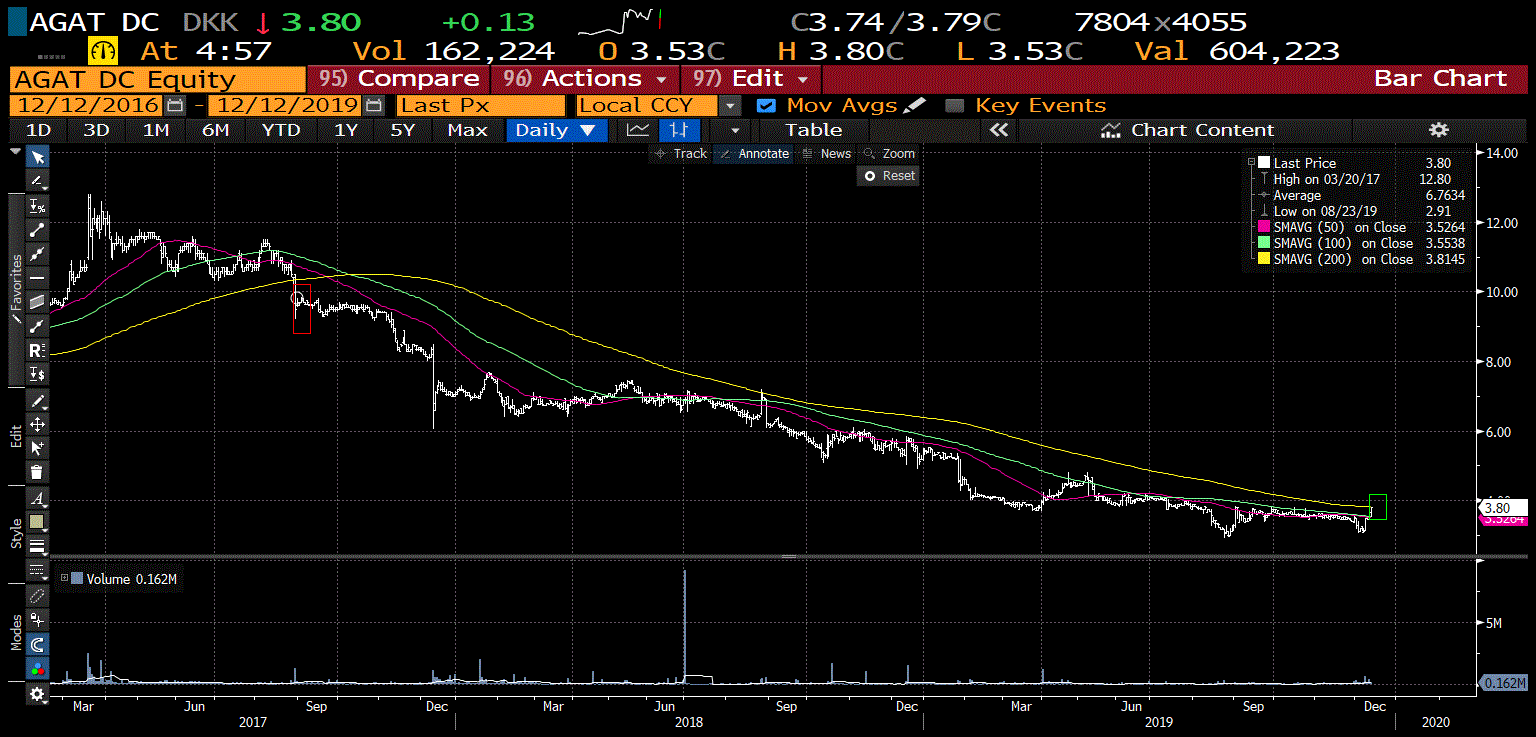Select the regression R tool
Image resolution: width=1536 pixels, height=737 pixels.
[x=38, y=350]
